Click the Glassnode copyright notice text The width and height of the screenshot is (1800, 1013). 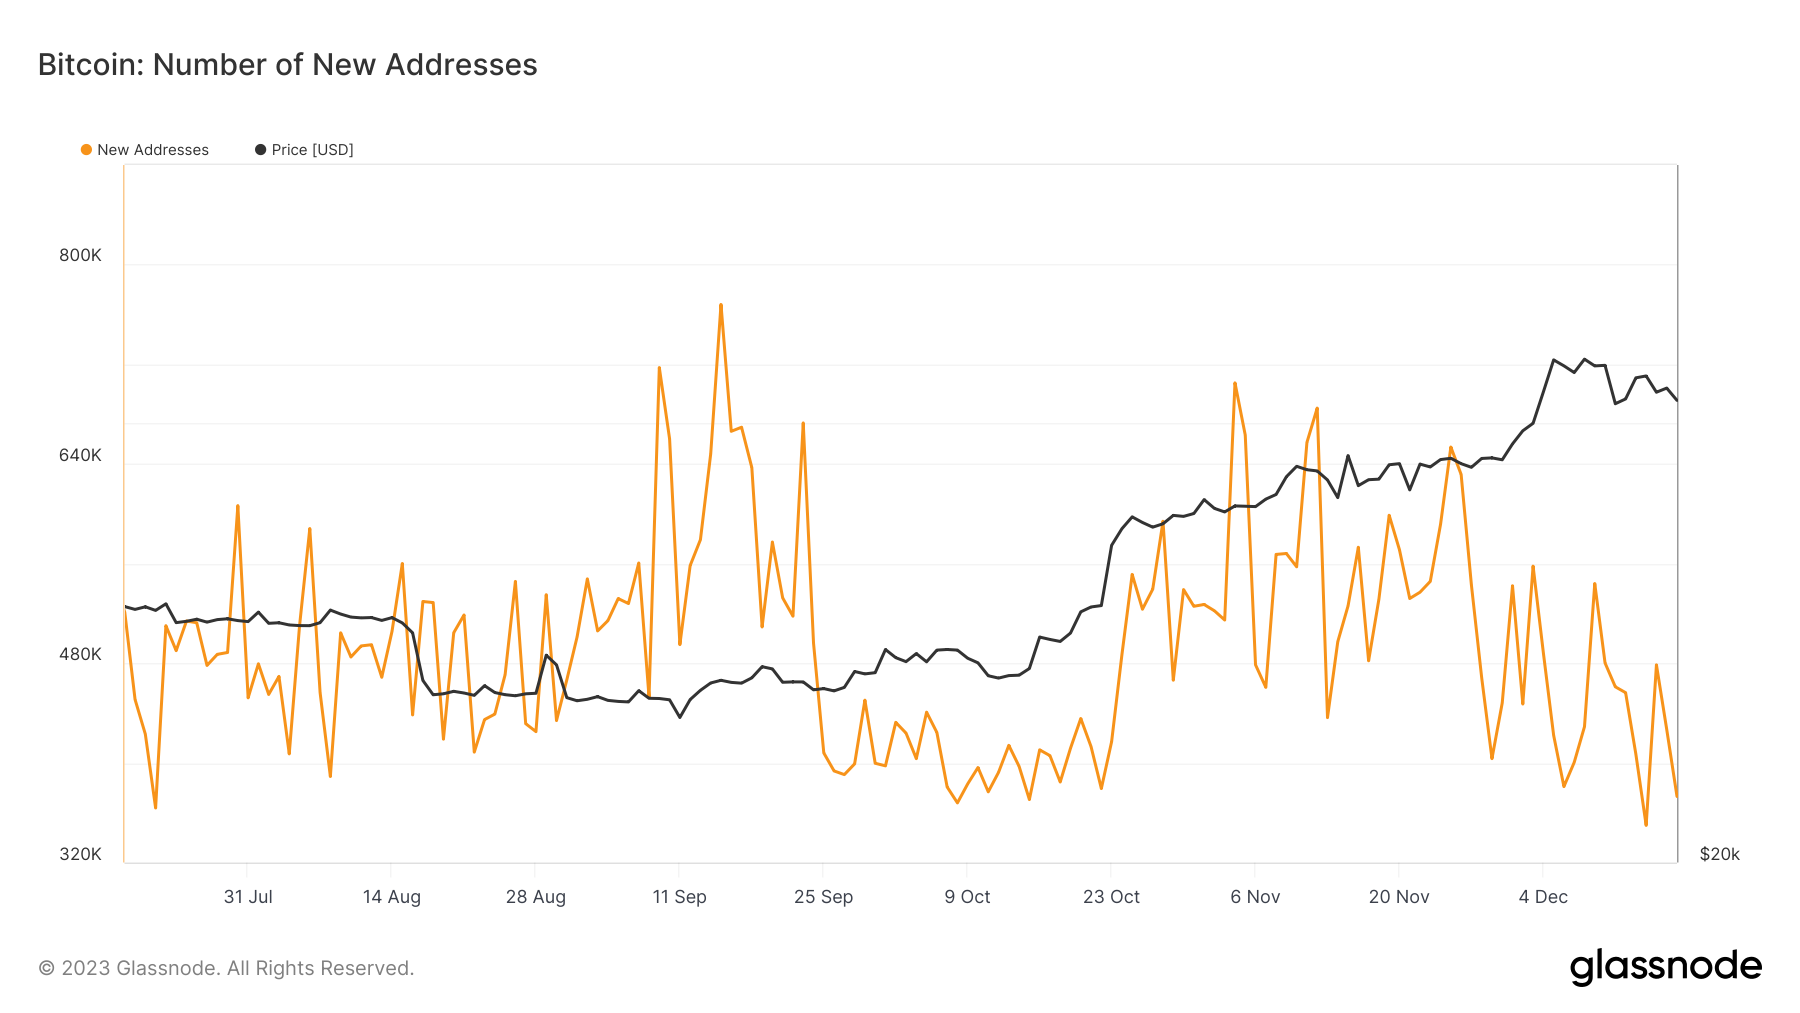click(226, 968)
